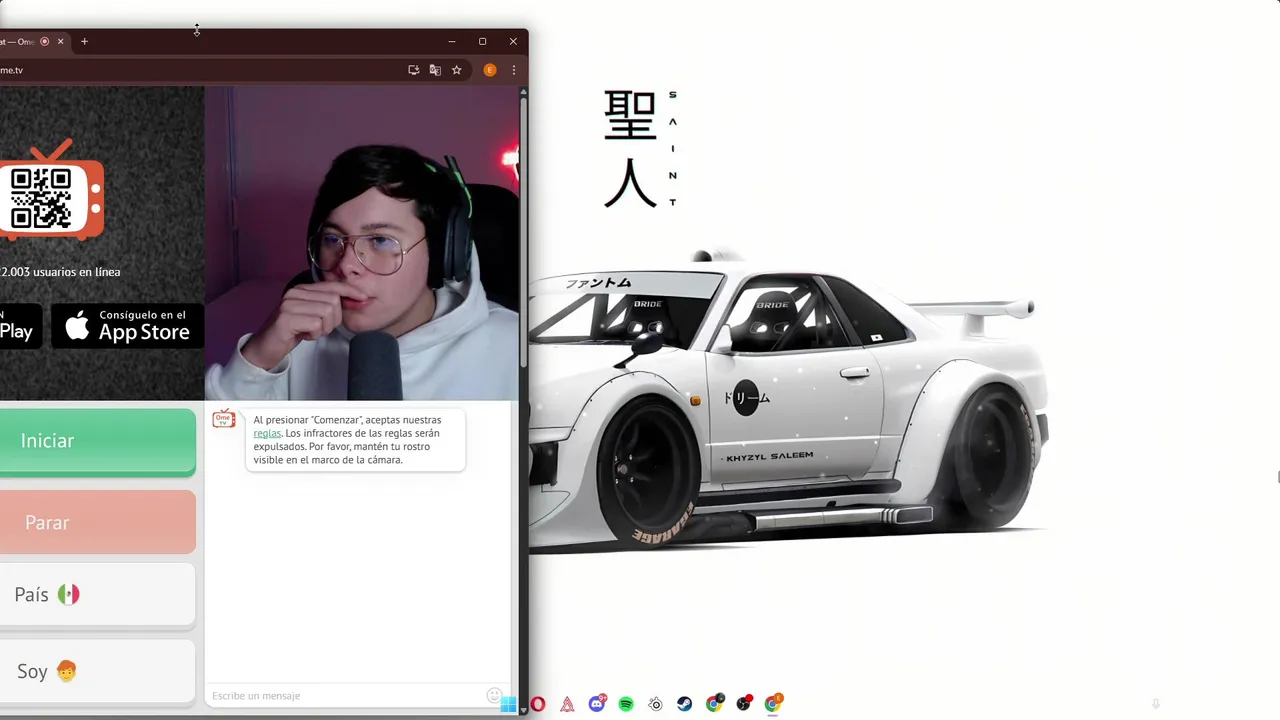The height and width of the screenshot is (720, 1280).
Task: Open Chrome's three-dot menu
Action: 514,70
